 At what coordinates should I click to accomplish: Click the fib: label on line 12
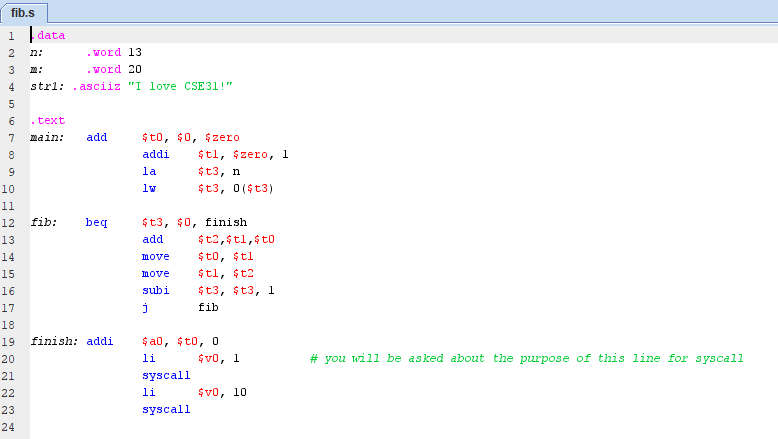pos(44,222)
